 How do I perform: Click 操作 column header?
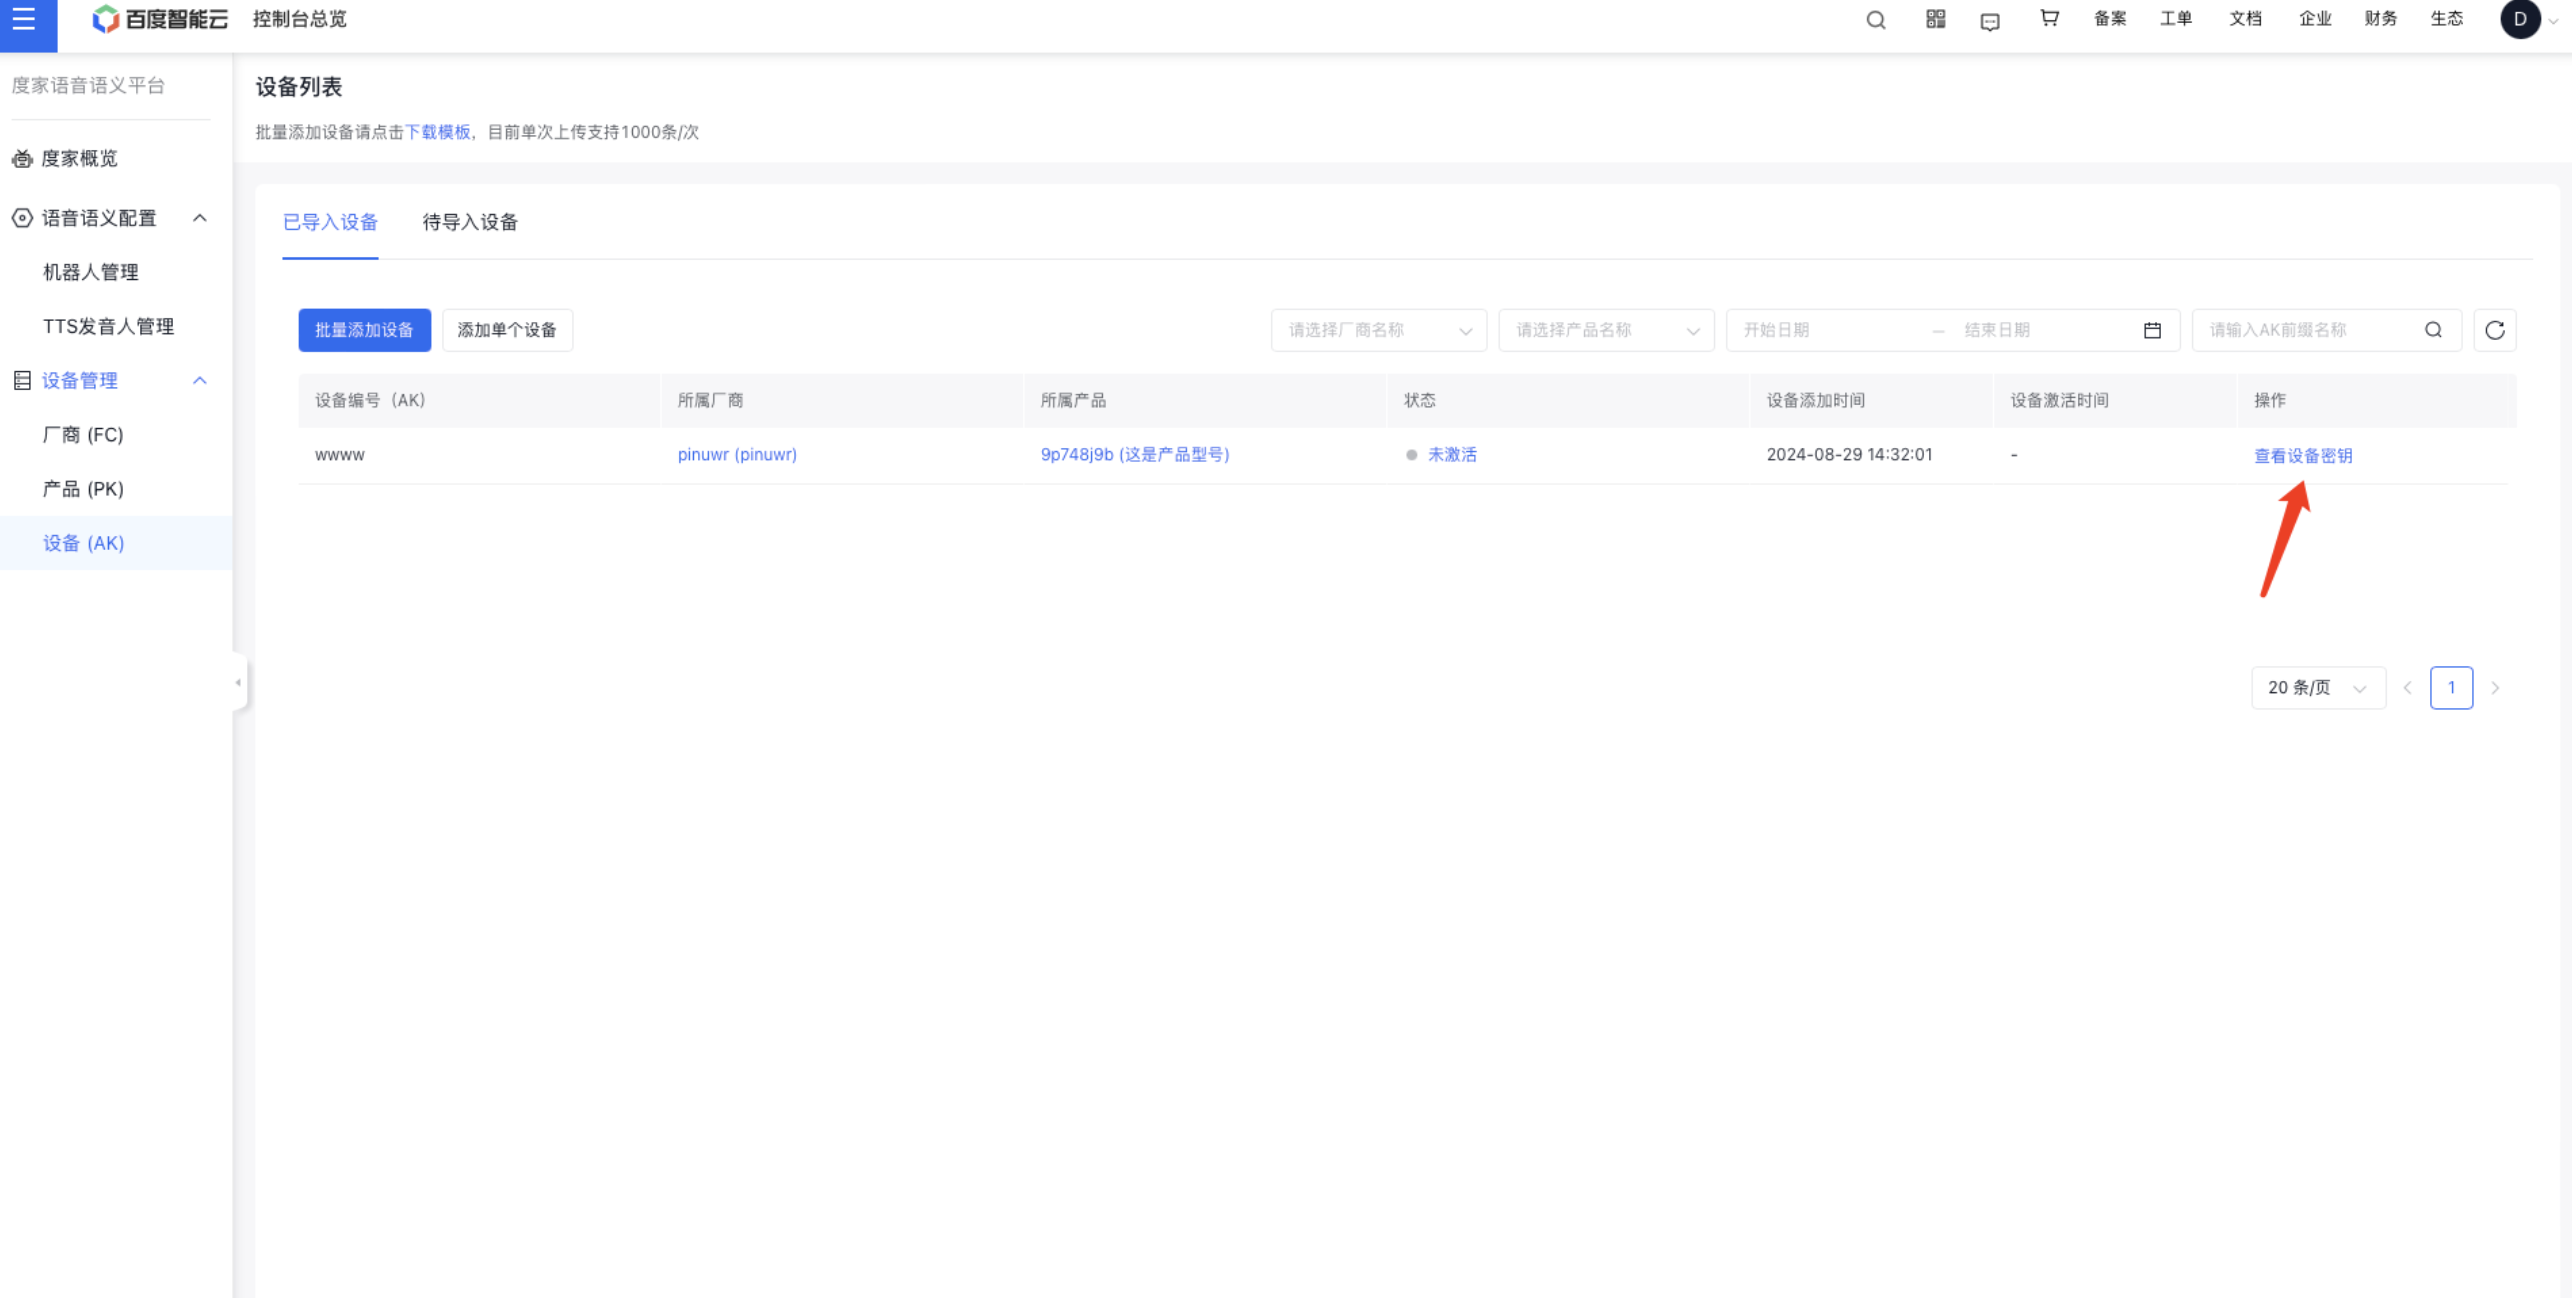click(2269, 400)
